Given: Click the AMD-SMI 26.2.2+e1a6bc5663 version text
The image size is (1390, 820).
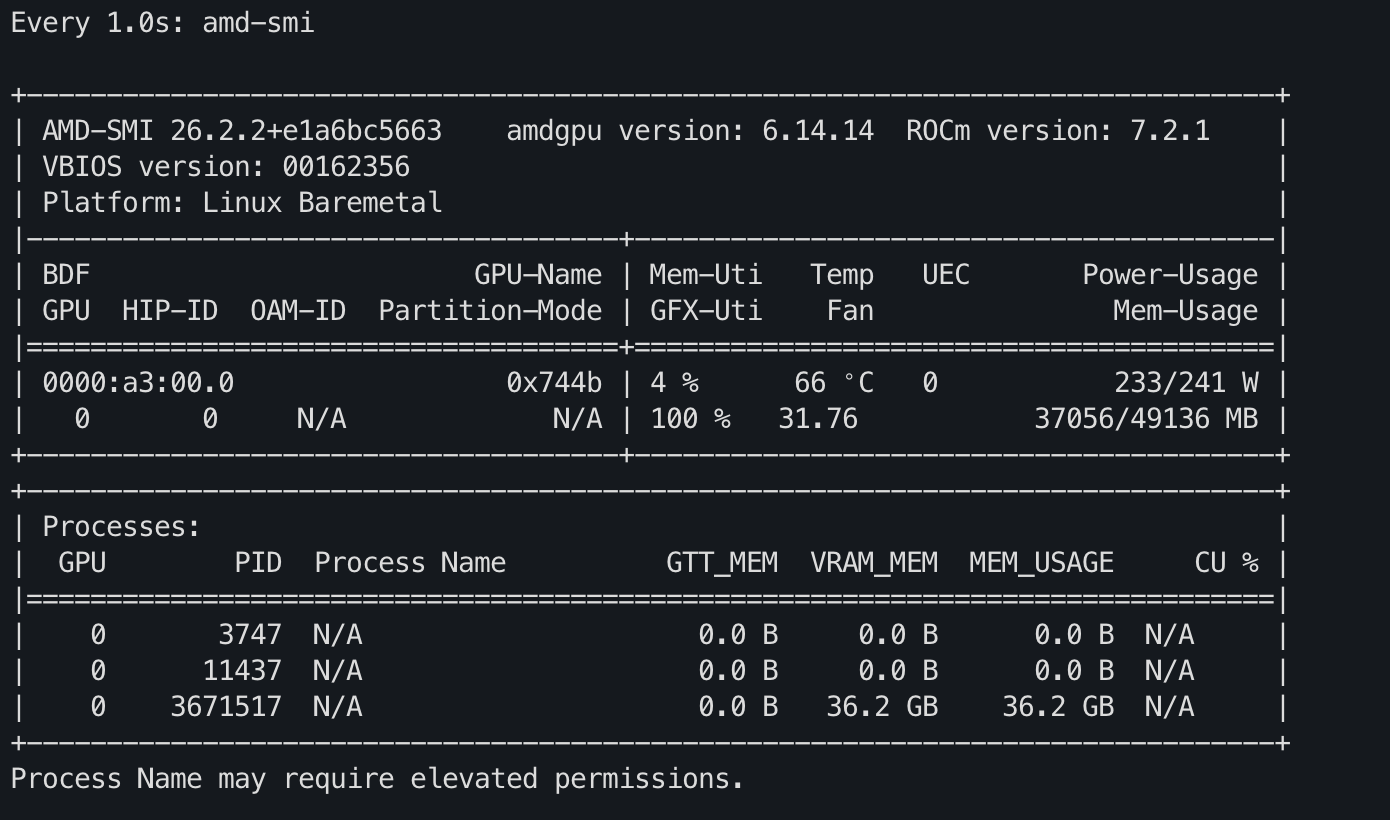Looking at the screenshot, I should pos(242,131).
